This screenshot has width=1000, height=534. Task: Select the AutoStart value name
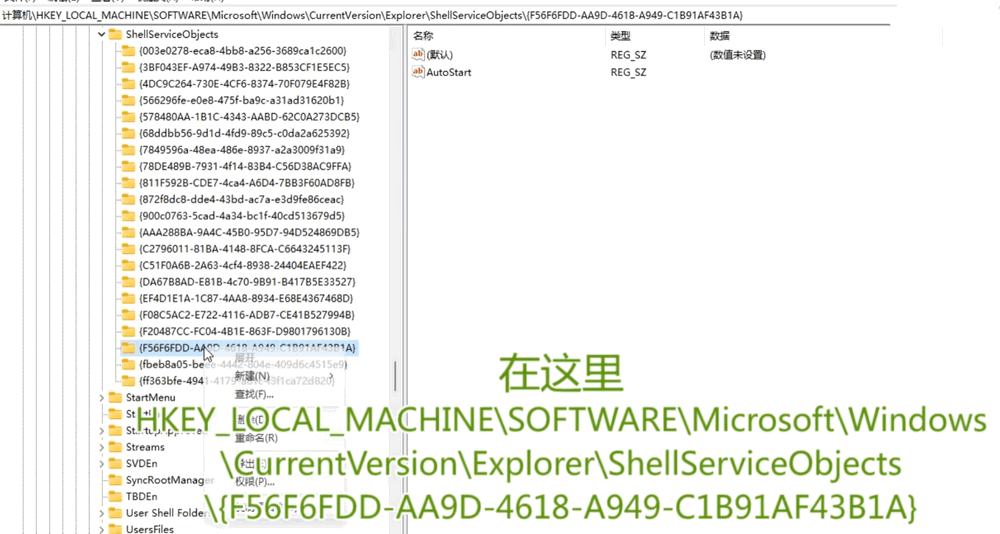coord(449,73)
